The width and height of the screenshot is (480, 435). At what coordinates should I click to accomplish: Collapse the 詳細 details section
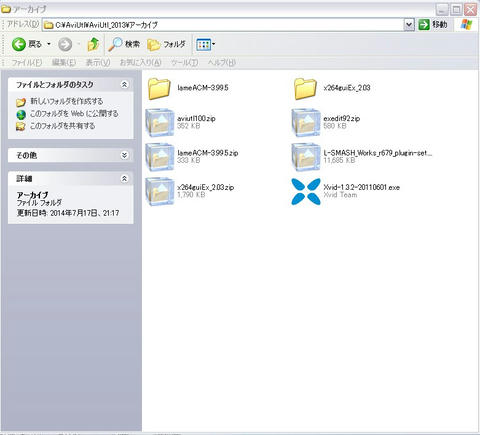[x=124, y=179]
